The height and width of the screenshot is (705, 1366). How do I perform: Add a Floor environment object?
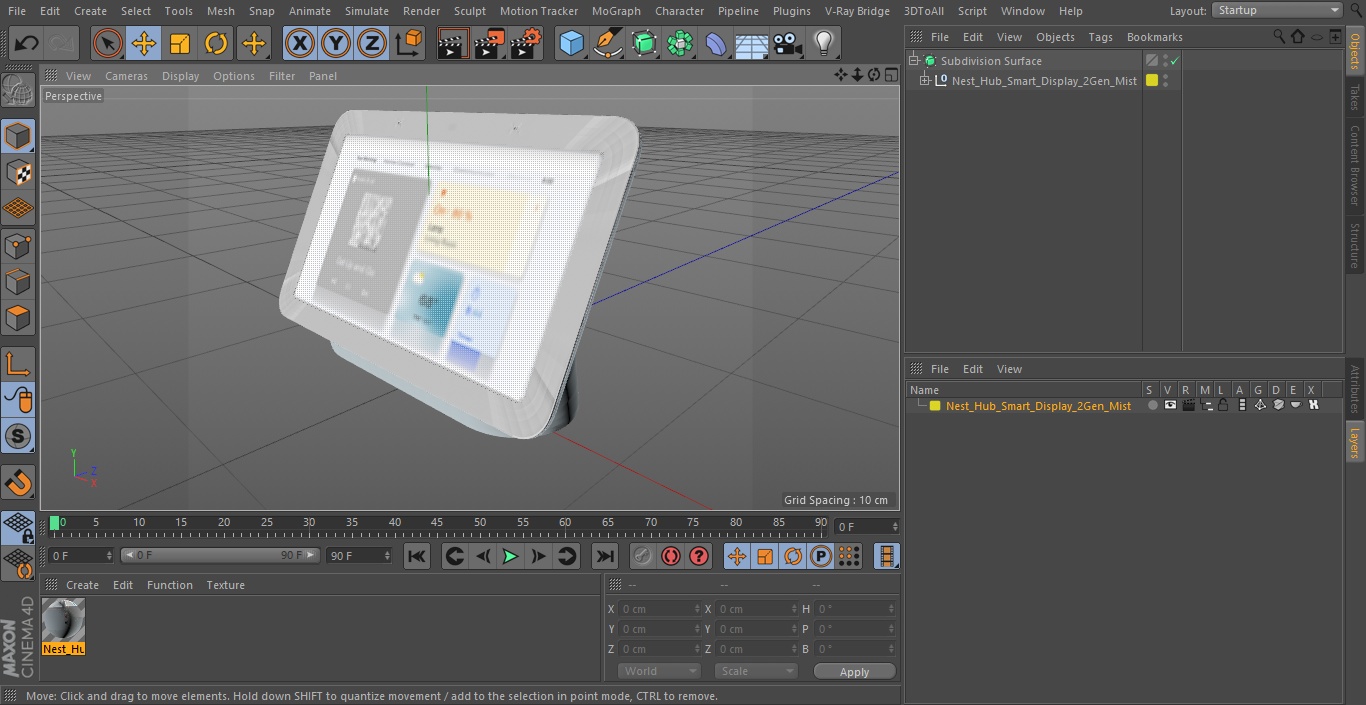[752, 43]
